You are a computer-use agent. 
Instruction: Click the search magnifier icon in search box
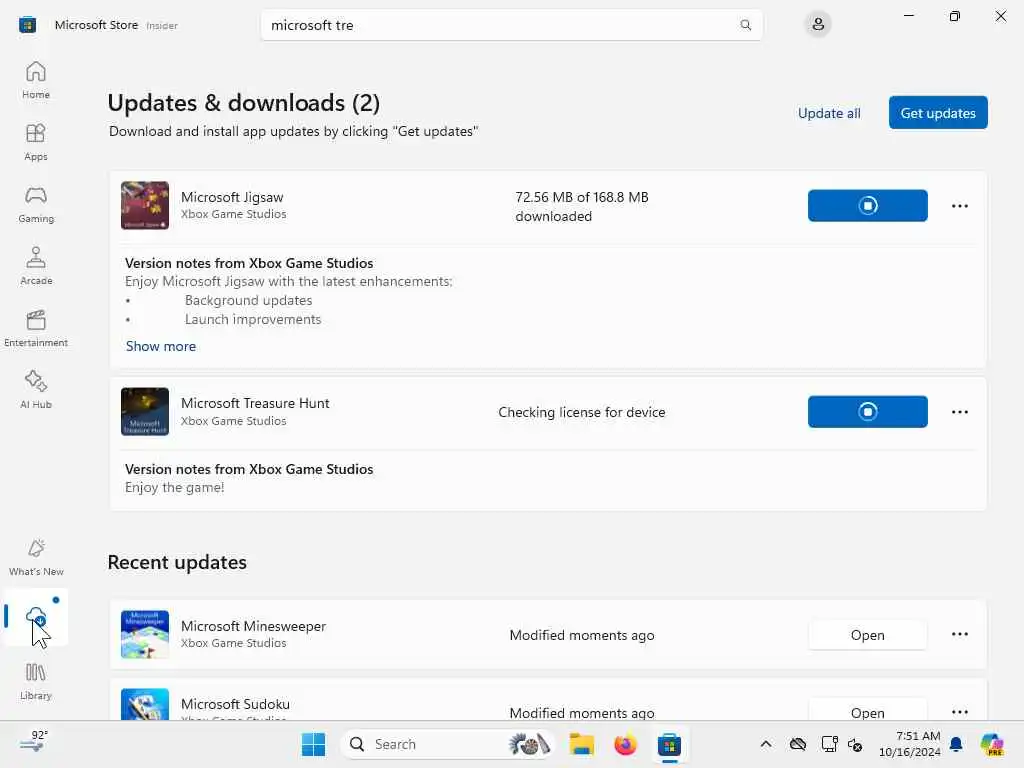(745, 25)
